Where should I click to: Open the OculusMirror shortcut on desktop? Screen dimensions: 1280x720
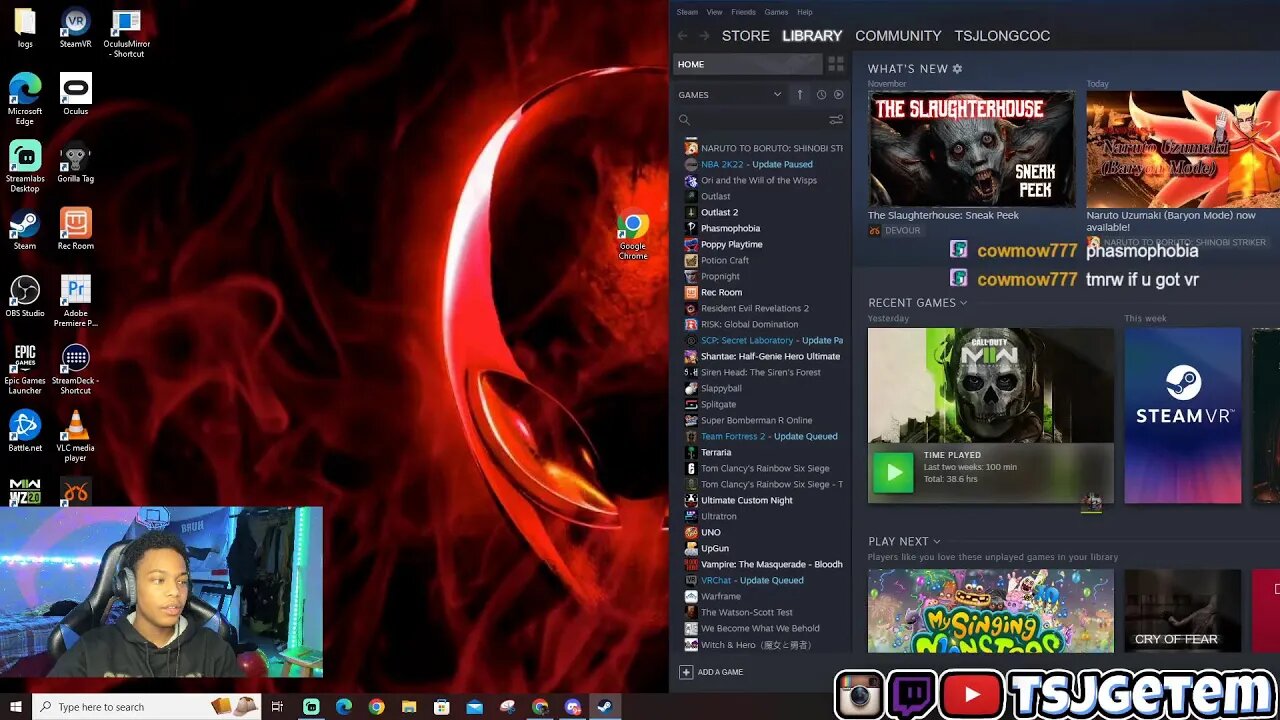[126, 34]
